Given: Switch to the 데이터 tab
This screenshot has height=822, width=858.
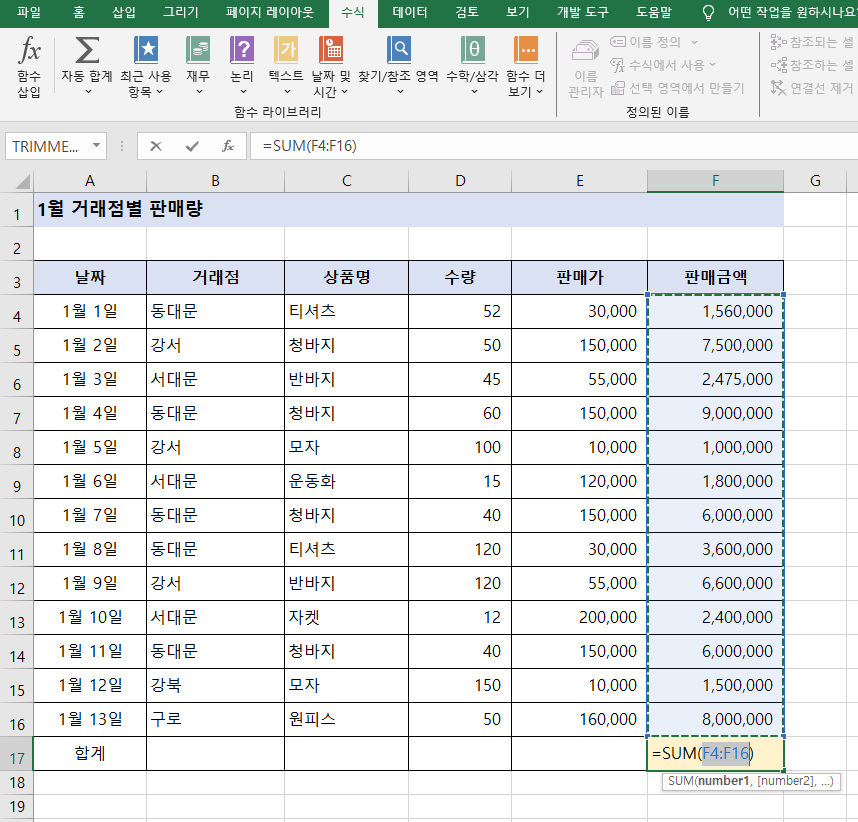Looking at the screenshot, I should coord(410,12).
